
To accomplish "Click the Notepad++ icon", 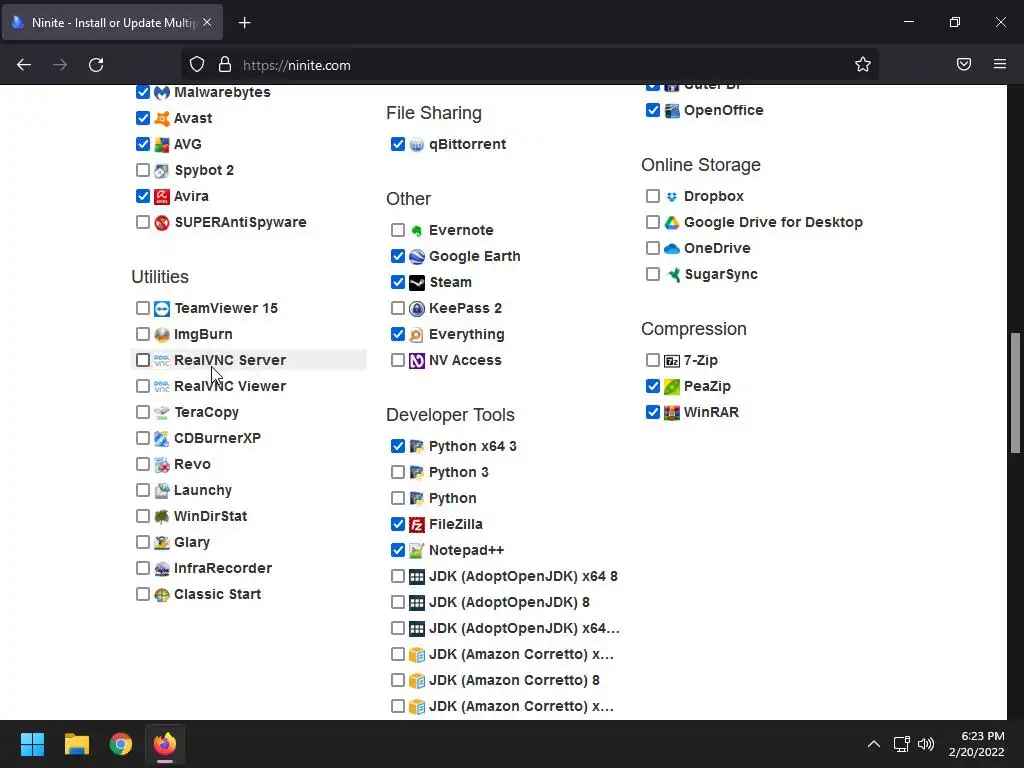I will 417,551.
